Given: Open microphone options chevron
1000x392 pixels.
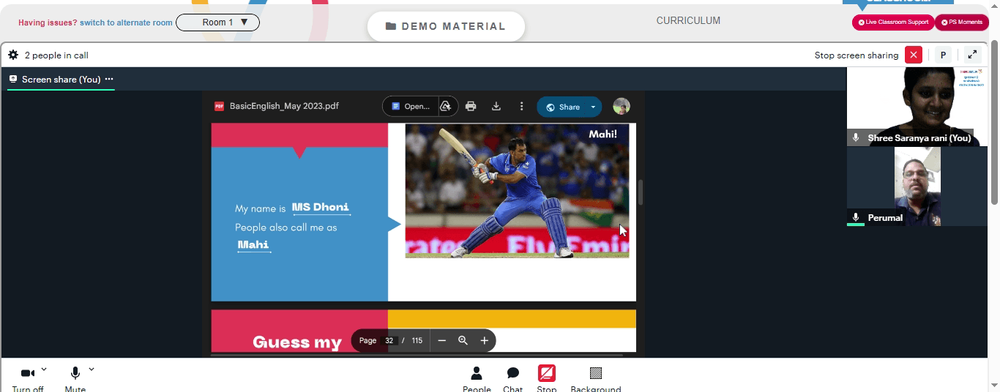Looking at the screenshot, I should tap(91, 369).
